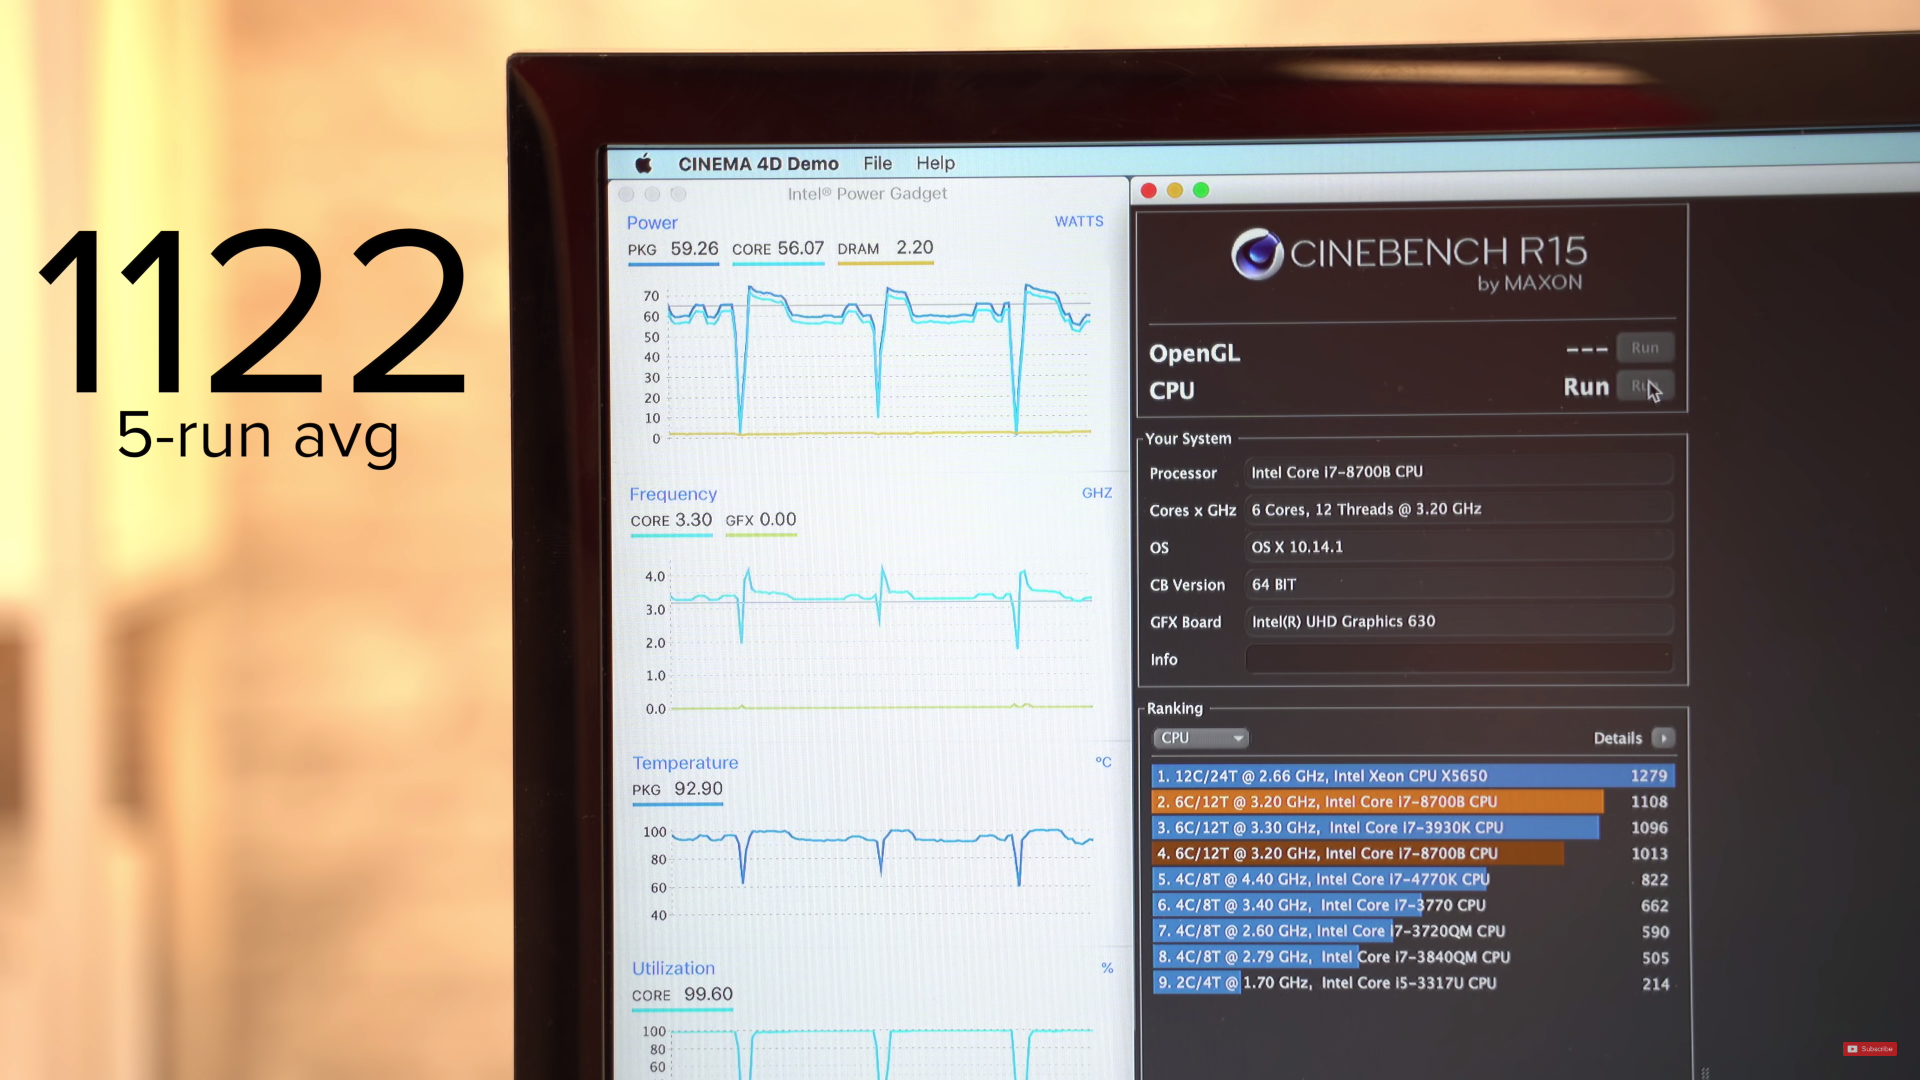The width and height of the screenshot is (1920, 1080).
Task: Click the Frequency section heading
Action: tap(673, 494)
